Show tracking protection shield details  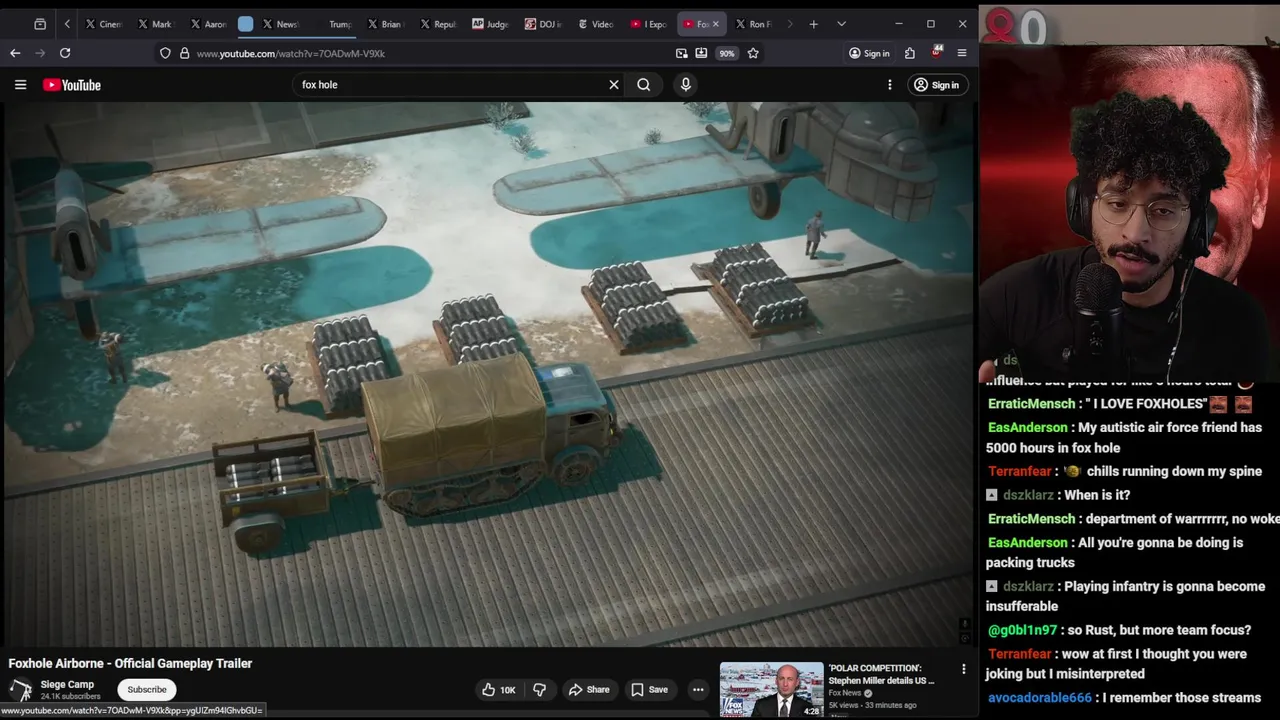(x=165, y=53)
